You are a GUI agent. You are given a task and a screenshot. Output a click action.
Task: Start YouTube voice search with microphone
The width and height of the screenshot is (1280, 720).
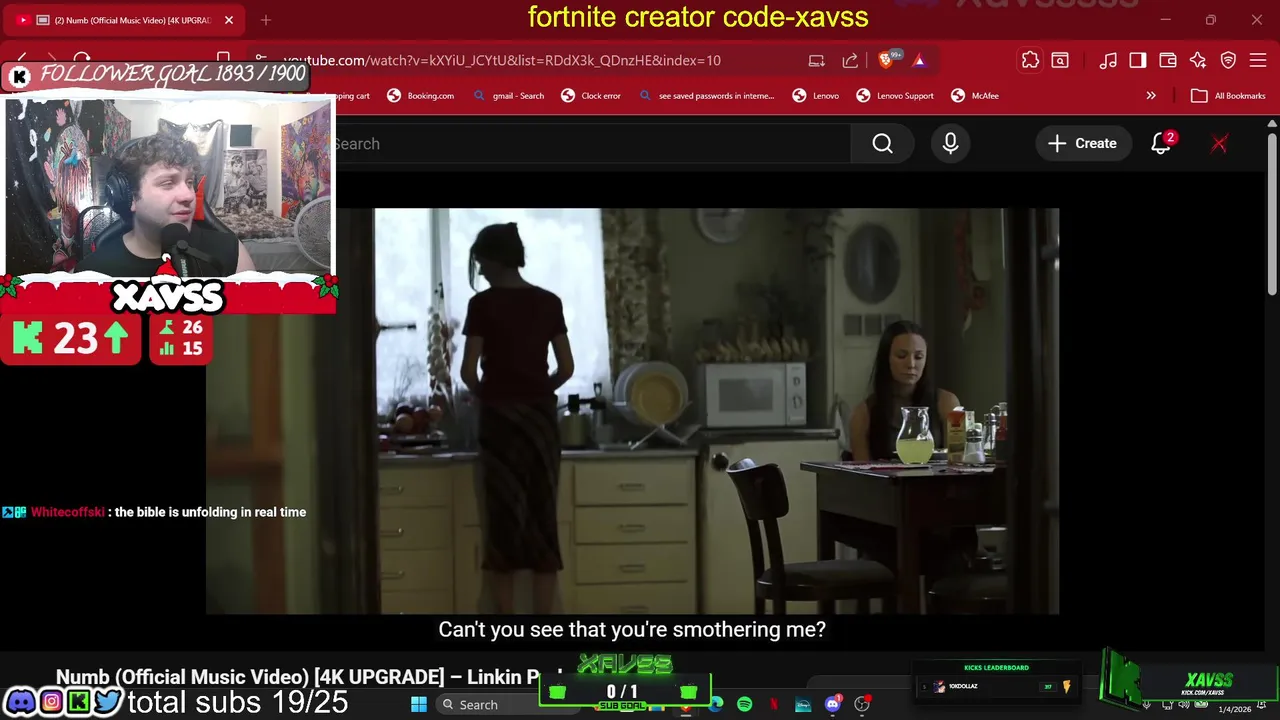coord(950,144)
